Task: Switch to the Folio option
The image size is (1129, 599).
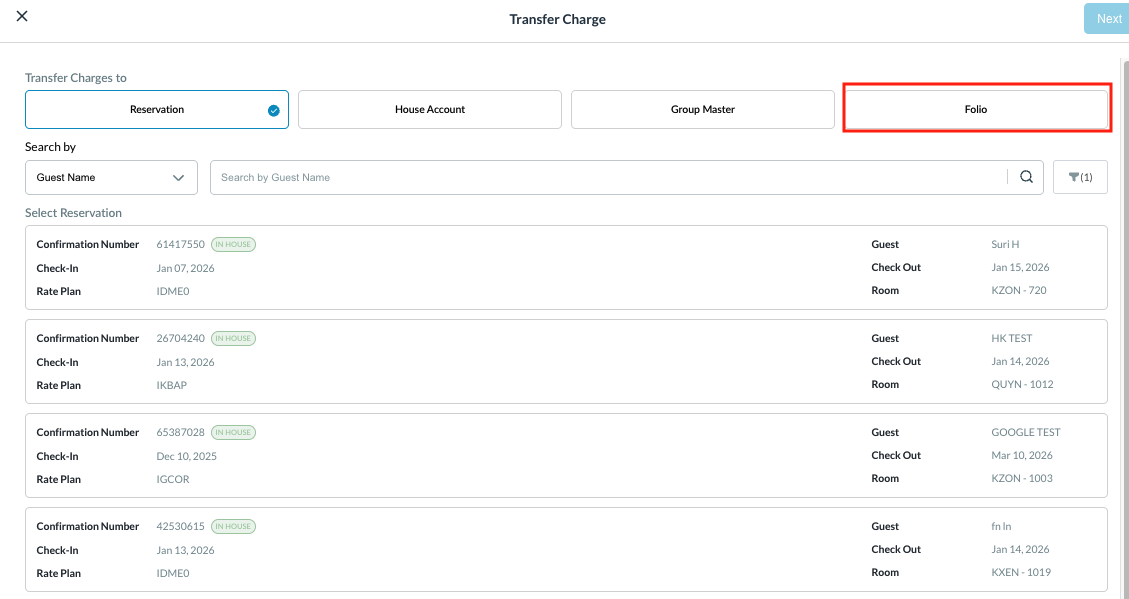Action: click(975, 110)
